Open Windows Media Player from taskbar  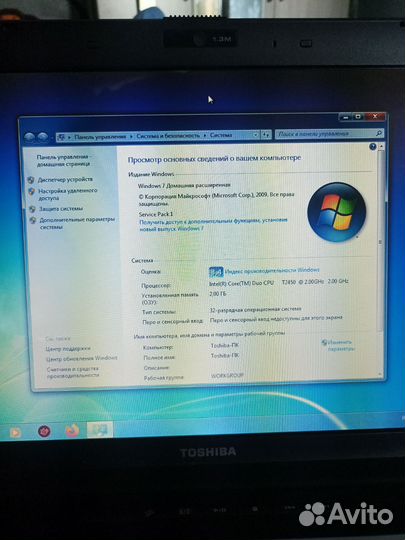15,432
